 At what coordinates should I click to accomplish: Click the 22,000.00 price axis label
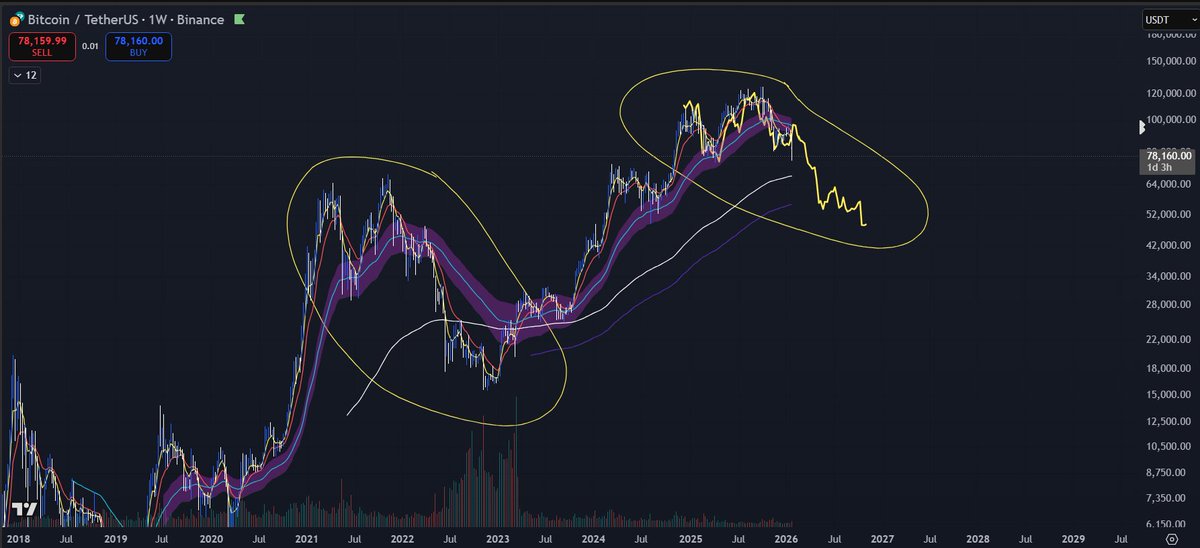(x=1169, y=340)
